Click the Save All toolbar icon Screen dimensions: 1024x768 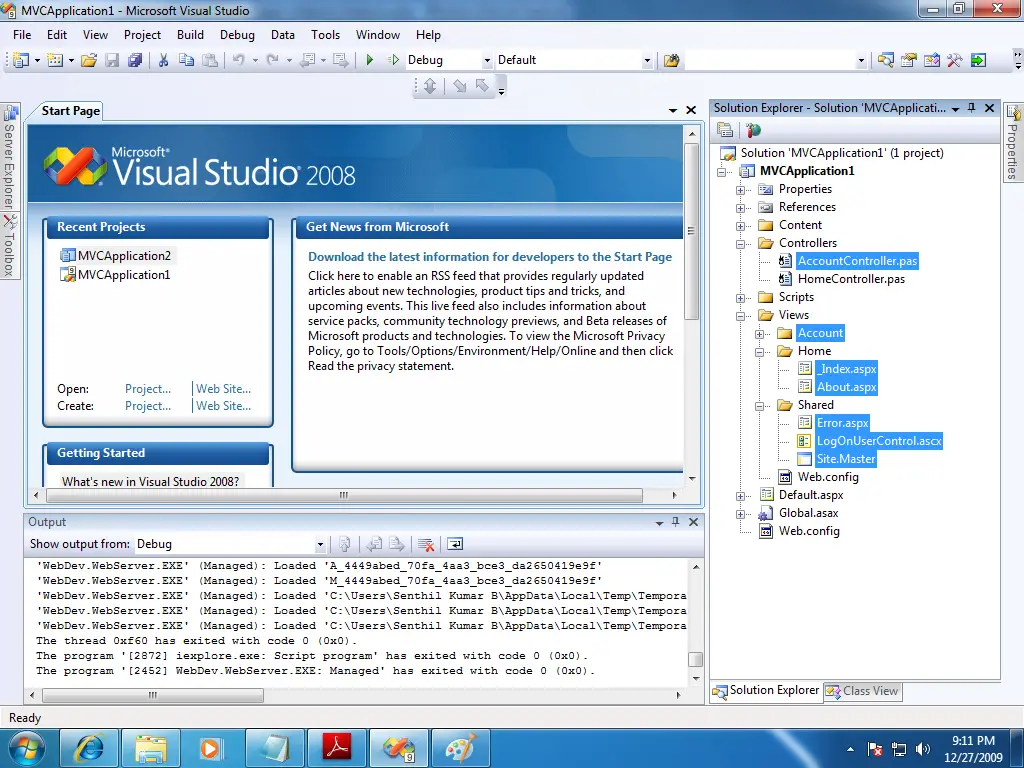click(134, 60)
